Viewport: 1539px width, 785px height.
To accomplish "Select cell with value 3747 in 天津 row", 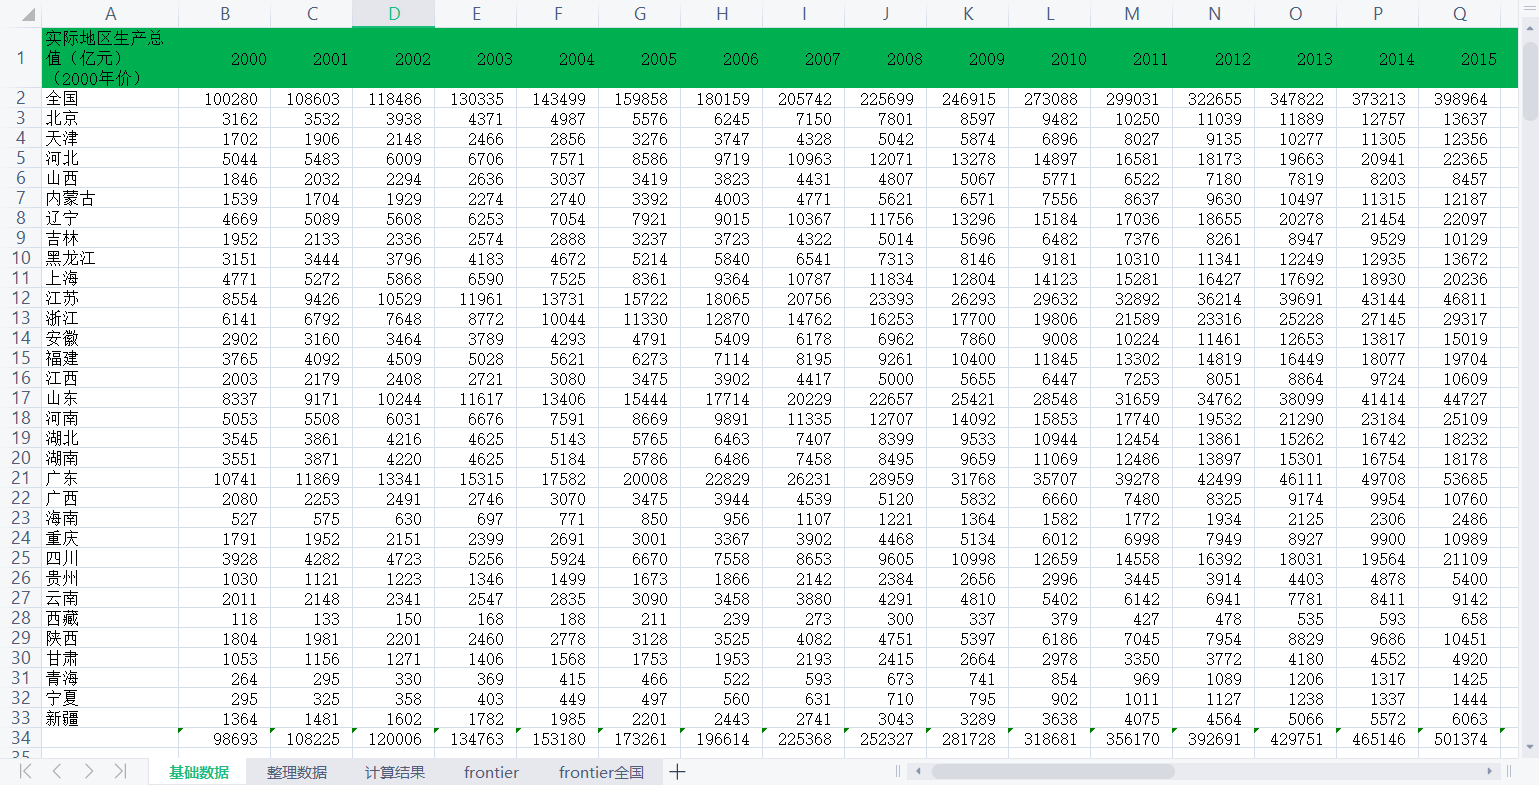I will point(722,138).
